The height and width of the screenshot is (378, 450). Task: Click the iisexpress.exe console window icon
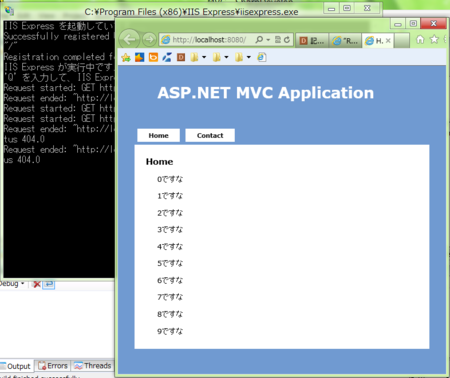pos(9,11)
